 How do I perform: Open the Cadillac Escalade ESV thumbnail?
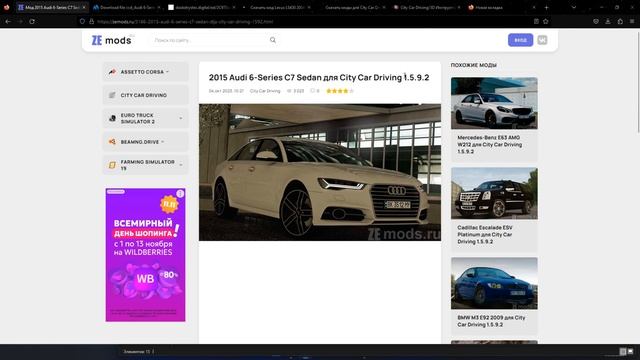[x=494, y=193]
